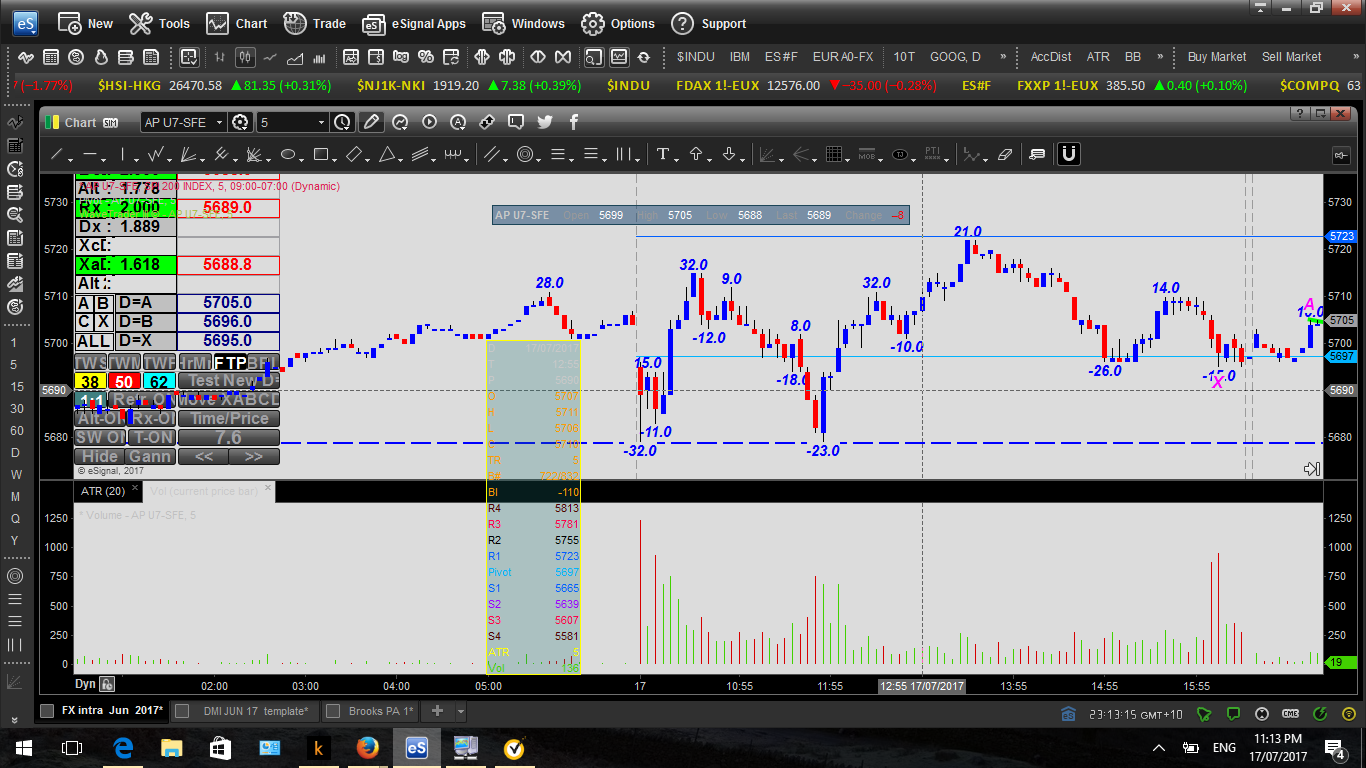Click the Buy Market button
This screenshot has height=768, width=1366.
[x=1217, y=57]
